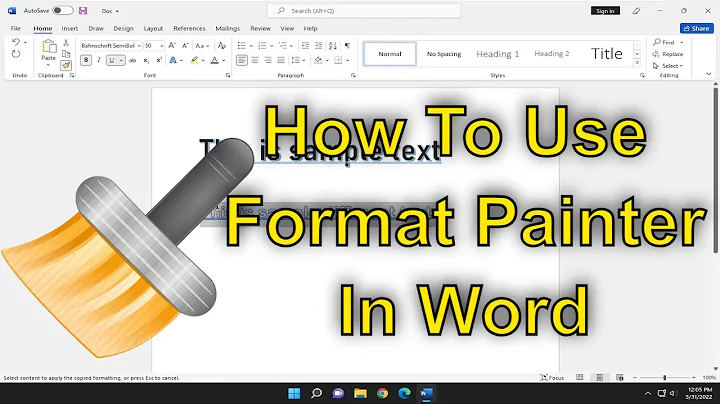Viewport: 720px width, 404px height.
Task: Open the Select dropdown in Editing
Action: coord(669,66)
